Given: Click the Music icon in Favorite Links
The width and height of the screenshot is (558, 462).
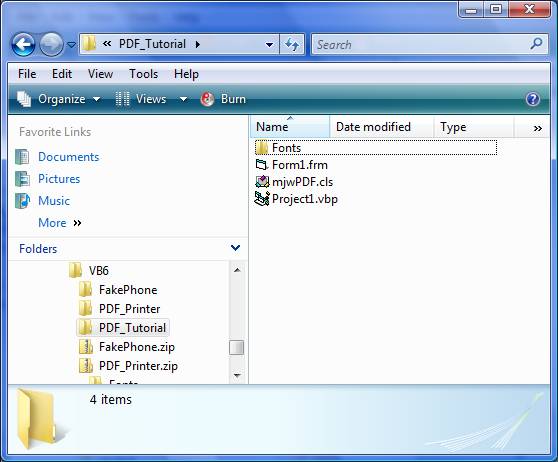Looking at the screenshot, I should point(22,201).
